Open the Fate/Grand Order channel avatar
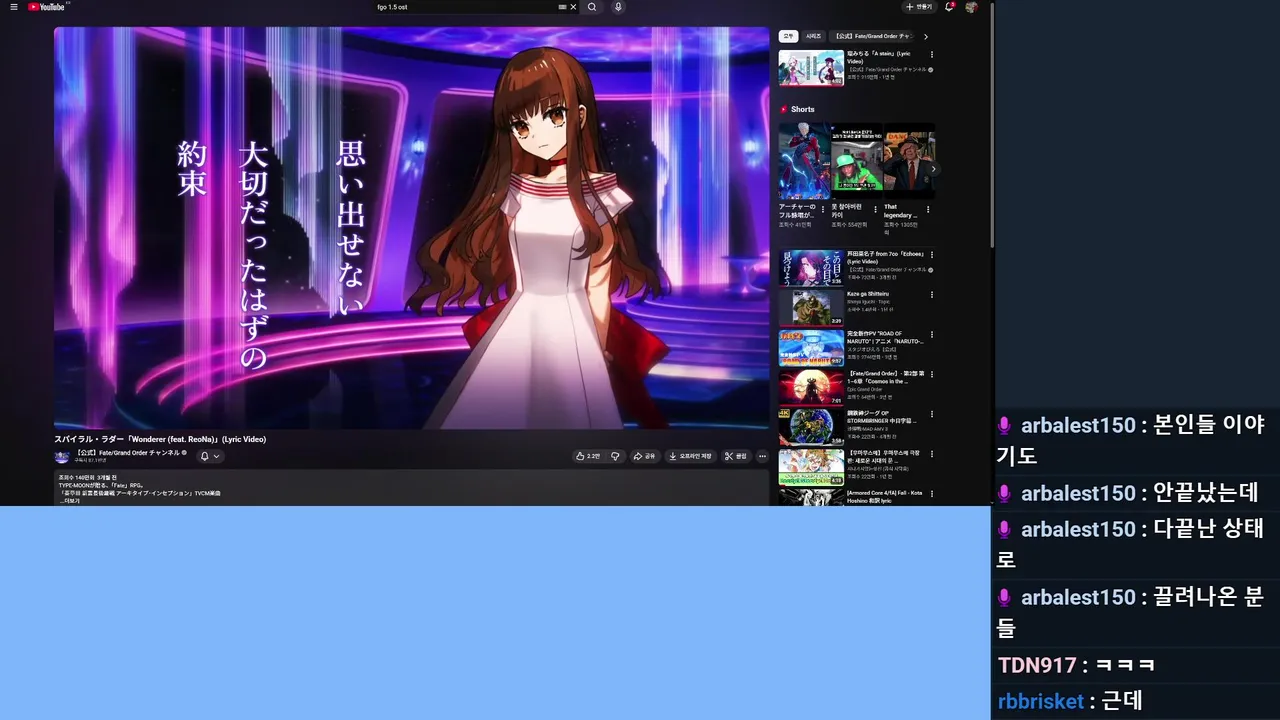Image resolution: width=1280 pixels, height=720 pixels. click(62, 456)
